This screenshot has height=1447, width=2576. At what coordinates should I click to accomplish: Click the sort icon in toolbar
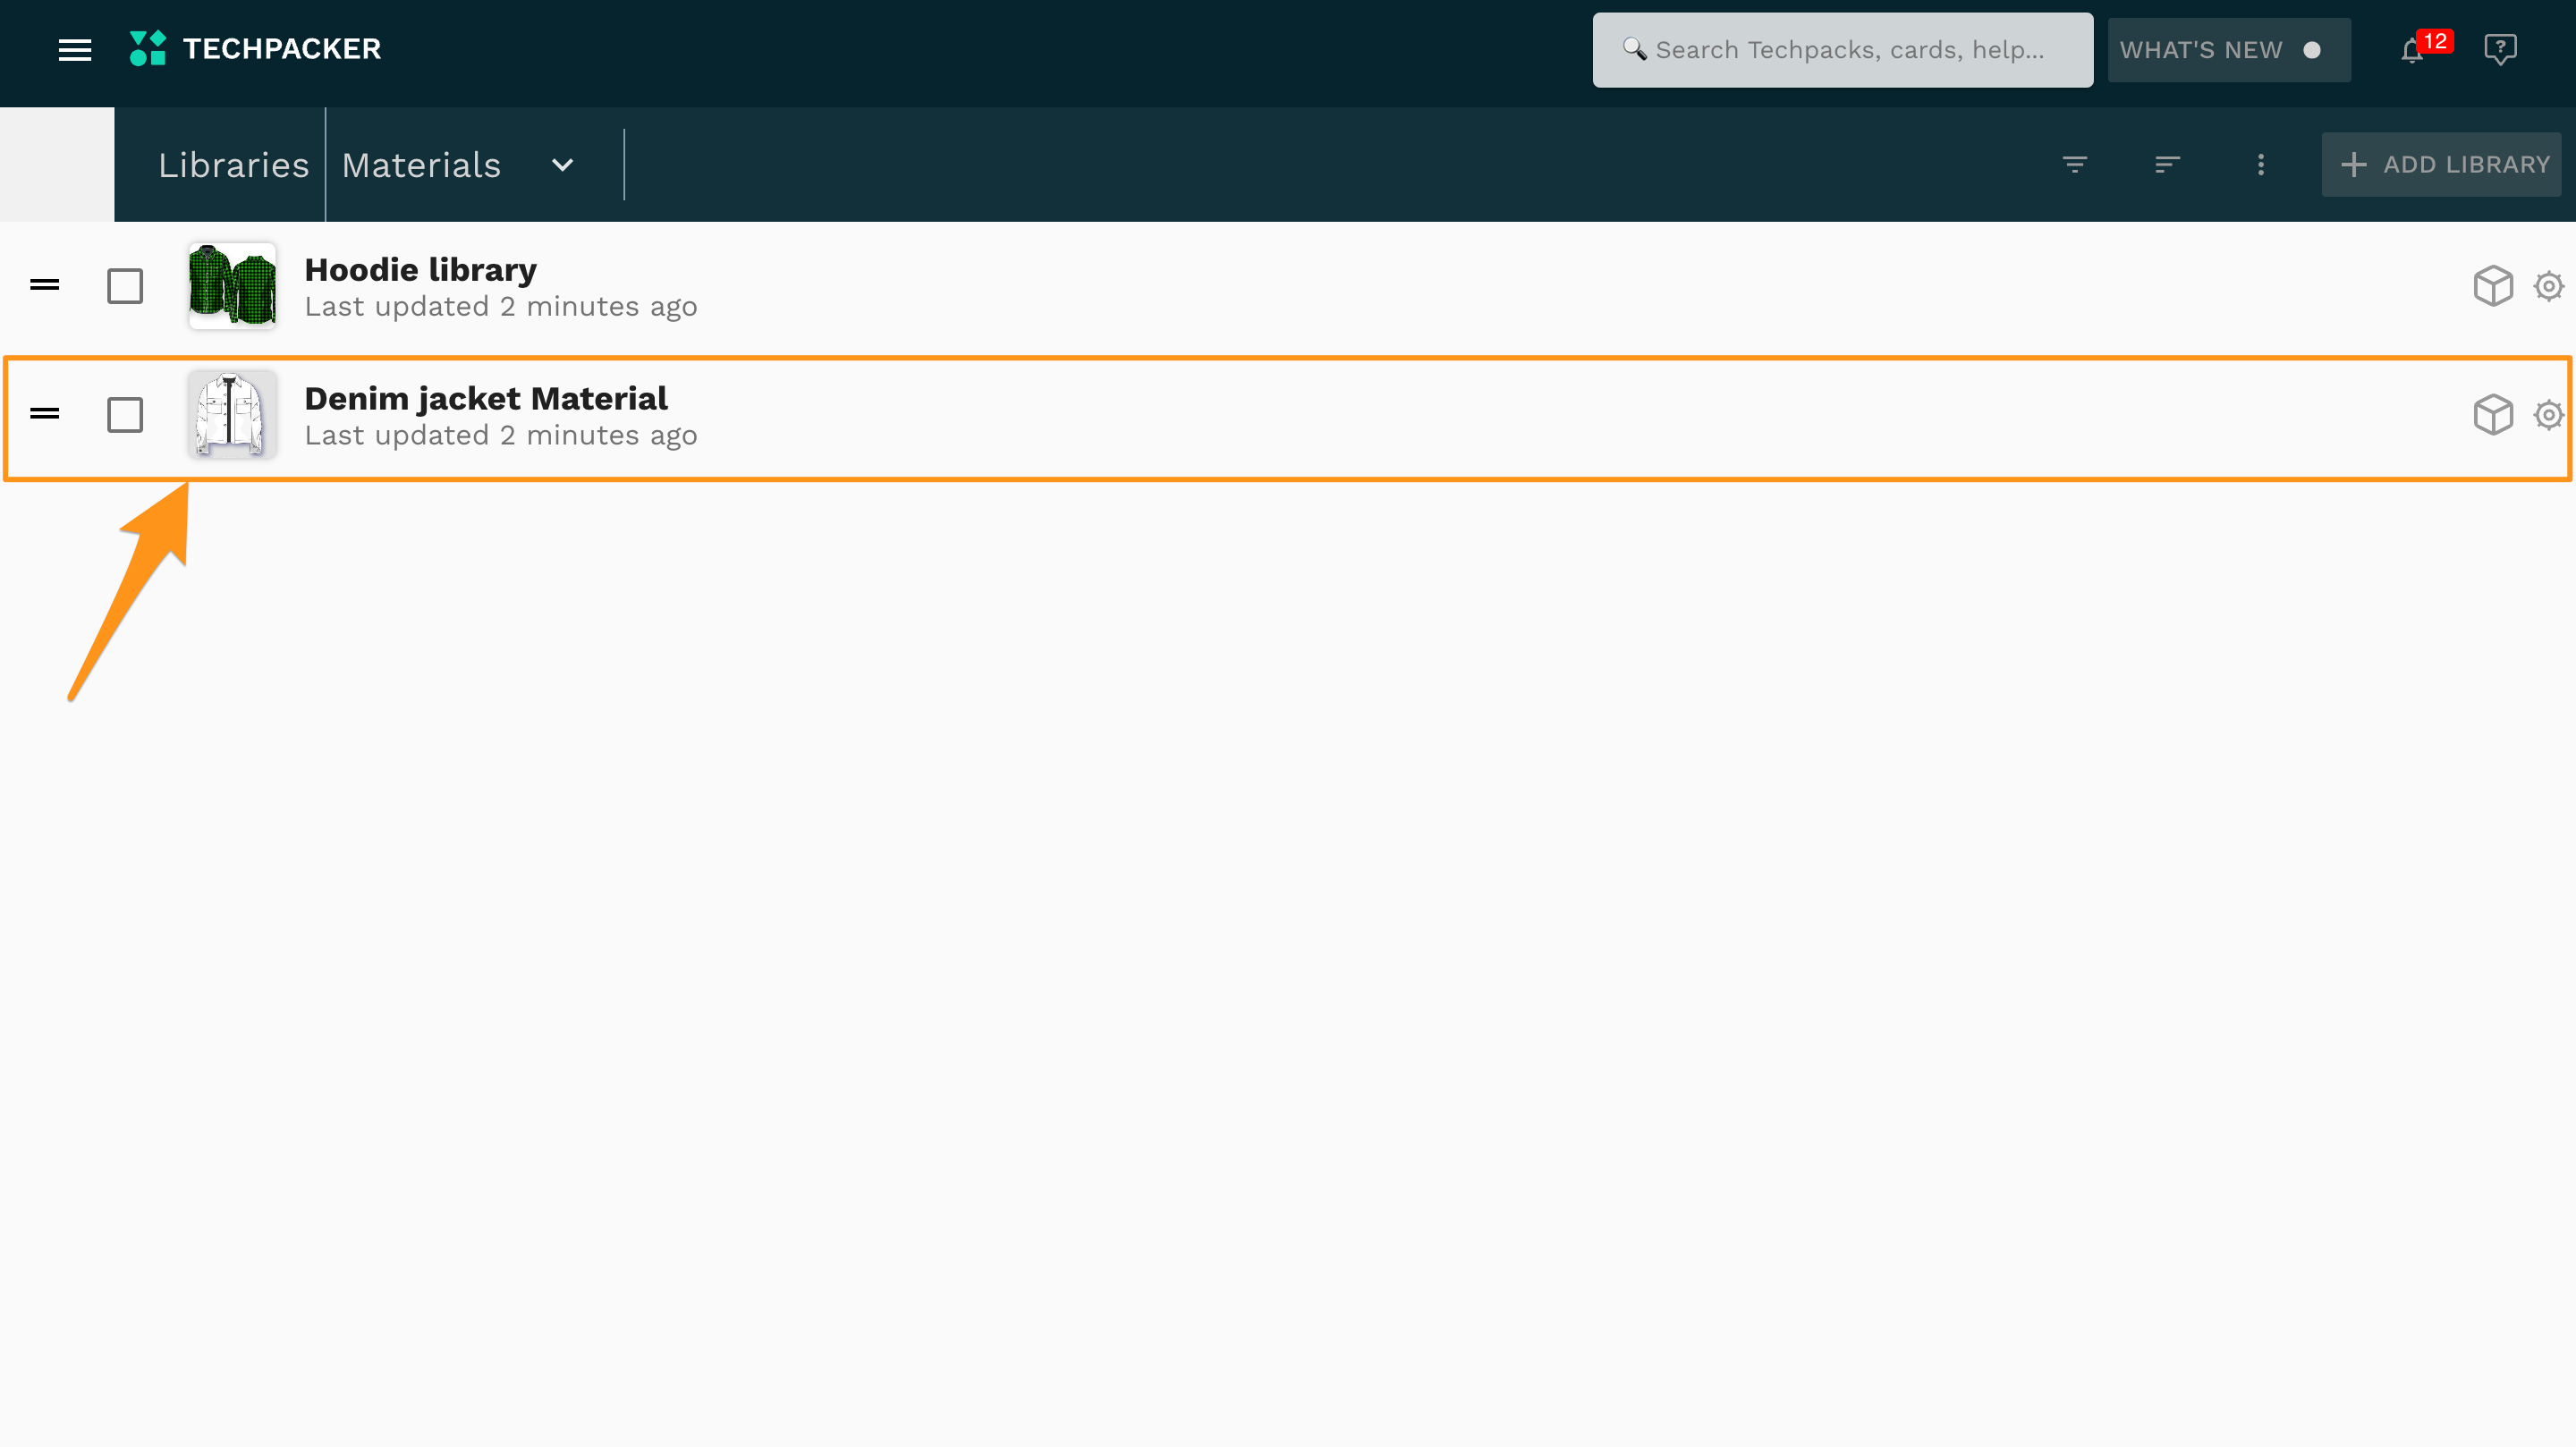click(x=2167, y=164)
